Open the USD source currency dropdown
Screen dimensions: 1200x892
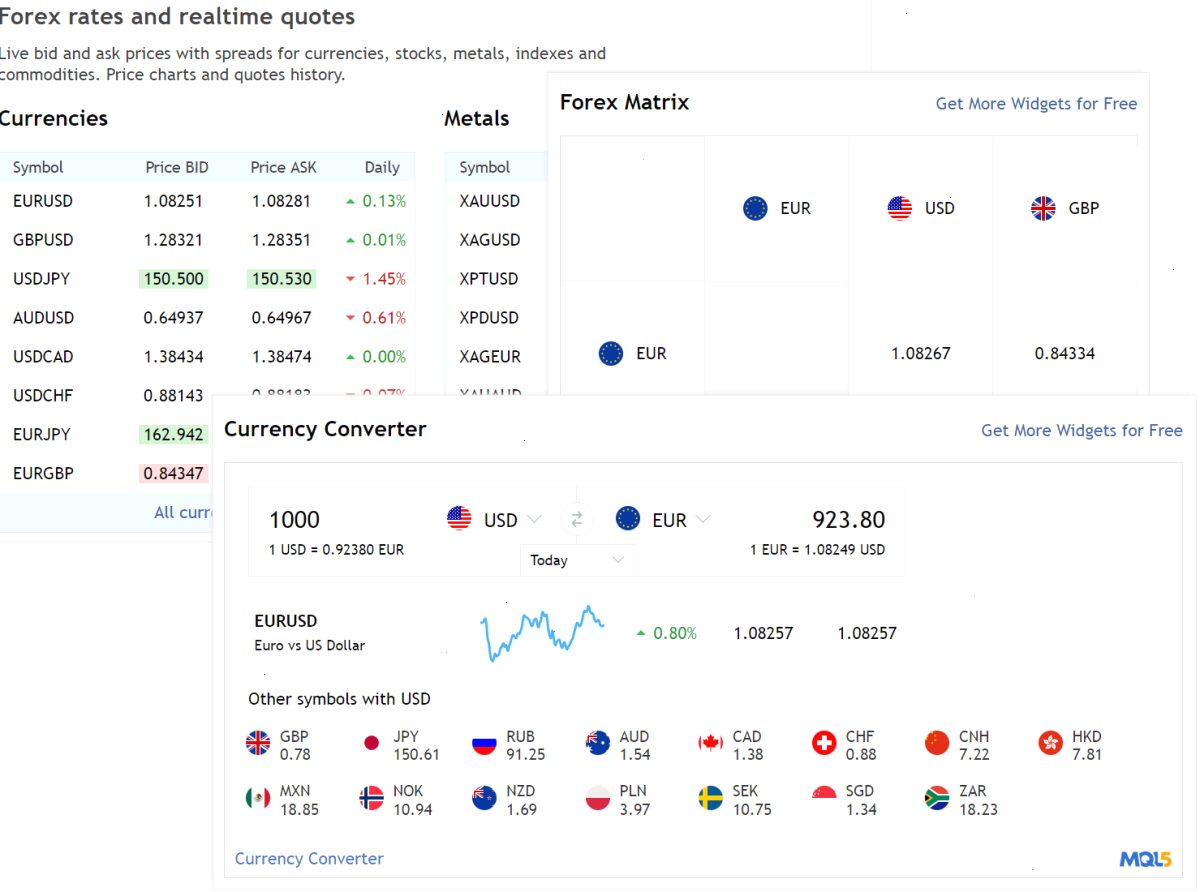pyautogui.click(x=494, y=519)
